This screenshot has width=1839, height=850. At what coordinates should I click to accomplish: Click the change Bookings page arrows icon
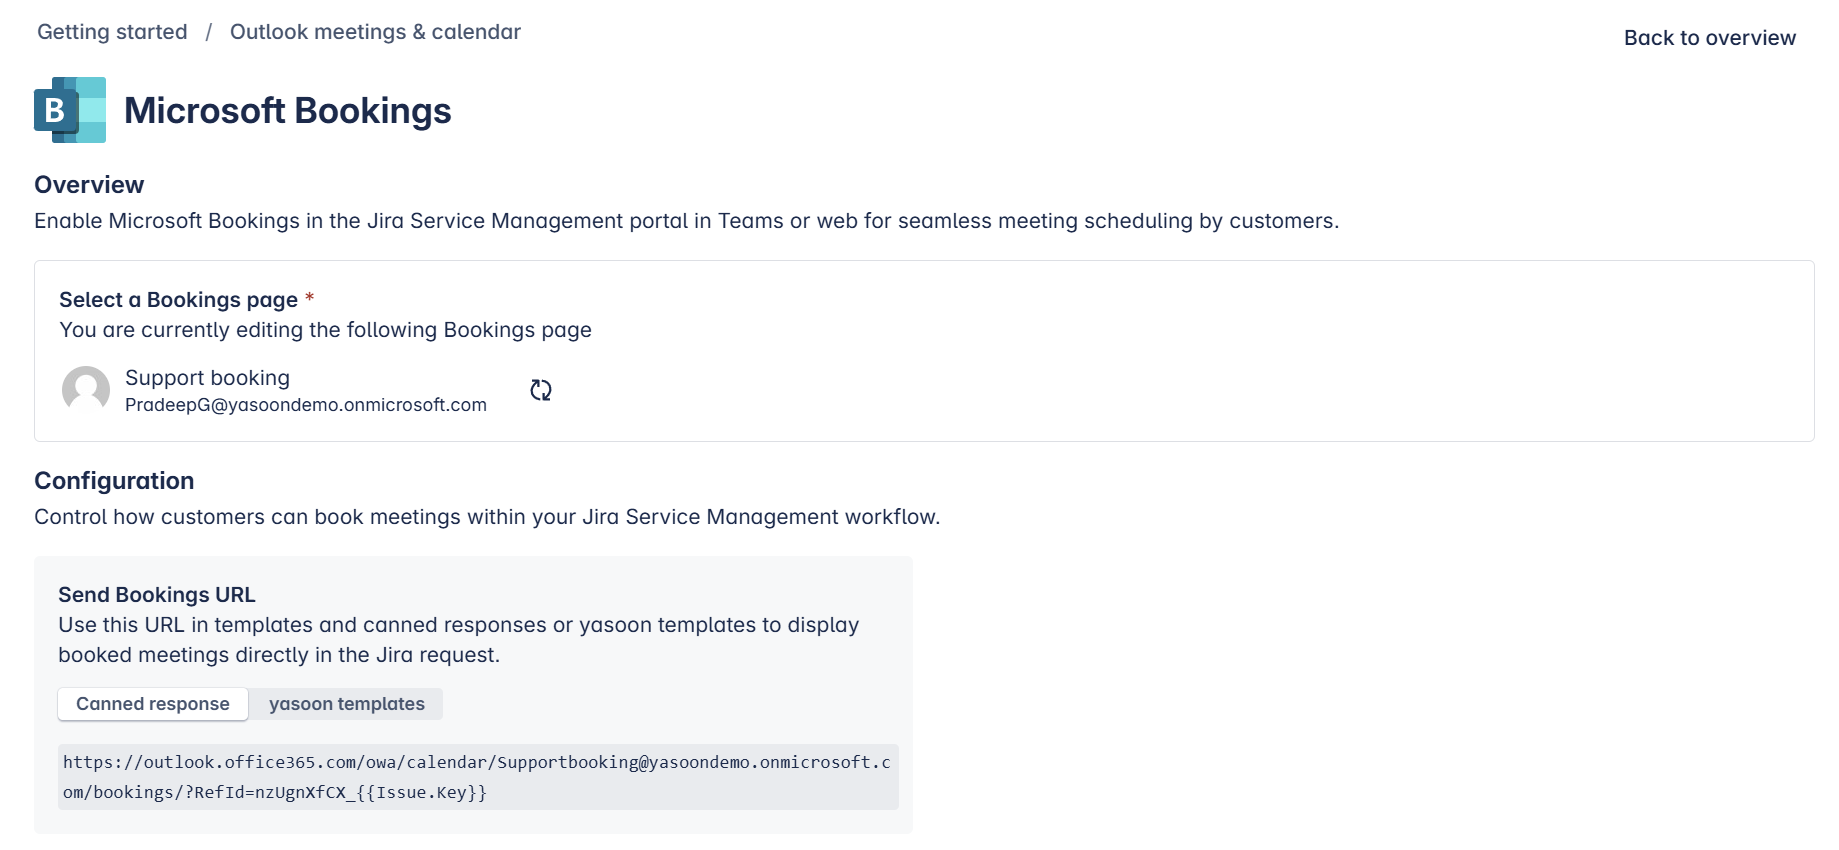541,390
